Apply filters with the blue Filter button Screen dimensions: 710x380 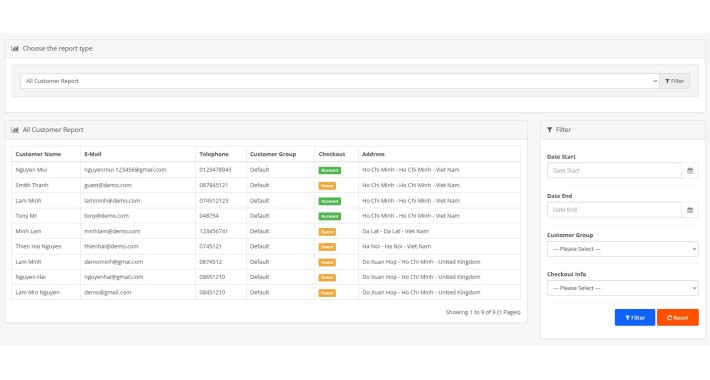635,317
